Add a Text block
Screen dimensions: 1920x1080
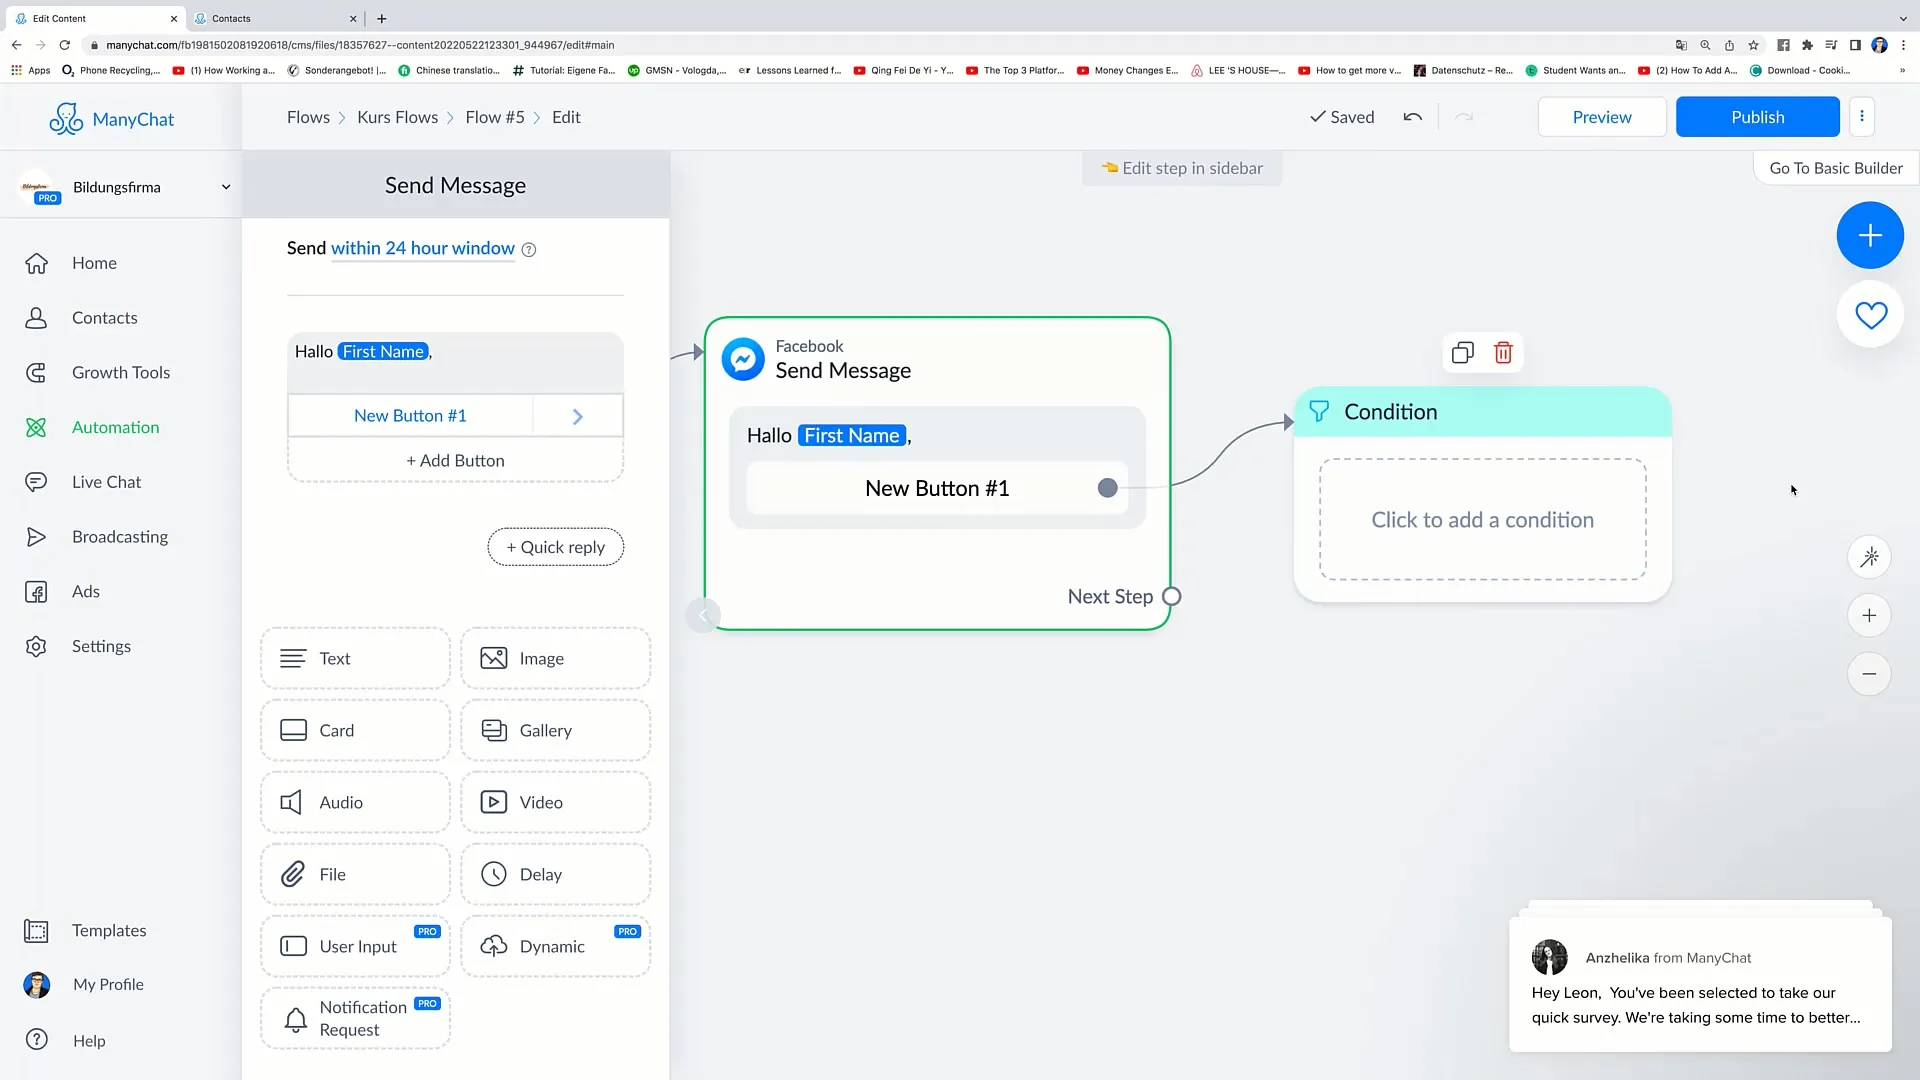pyautogui.click(x=355, y=659)
